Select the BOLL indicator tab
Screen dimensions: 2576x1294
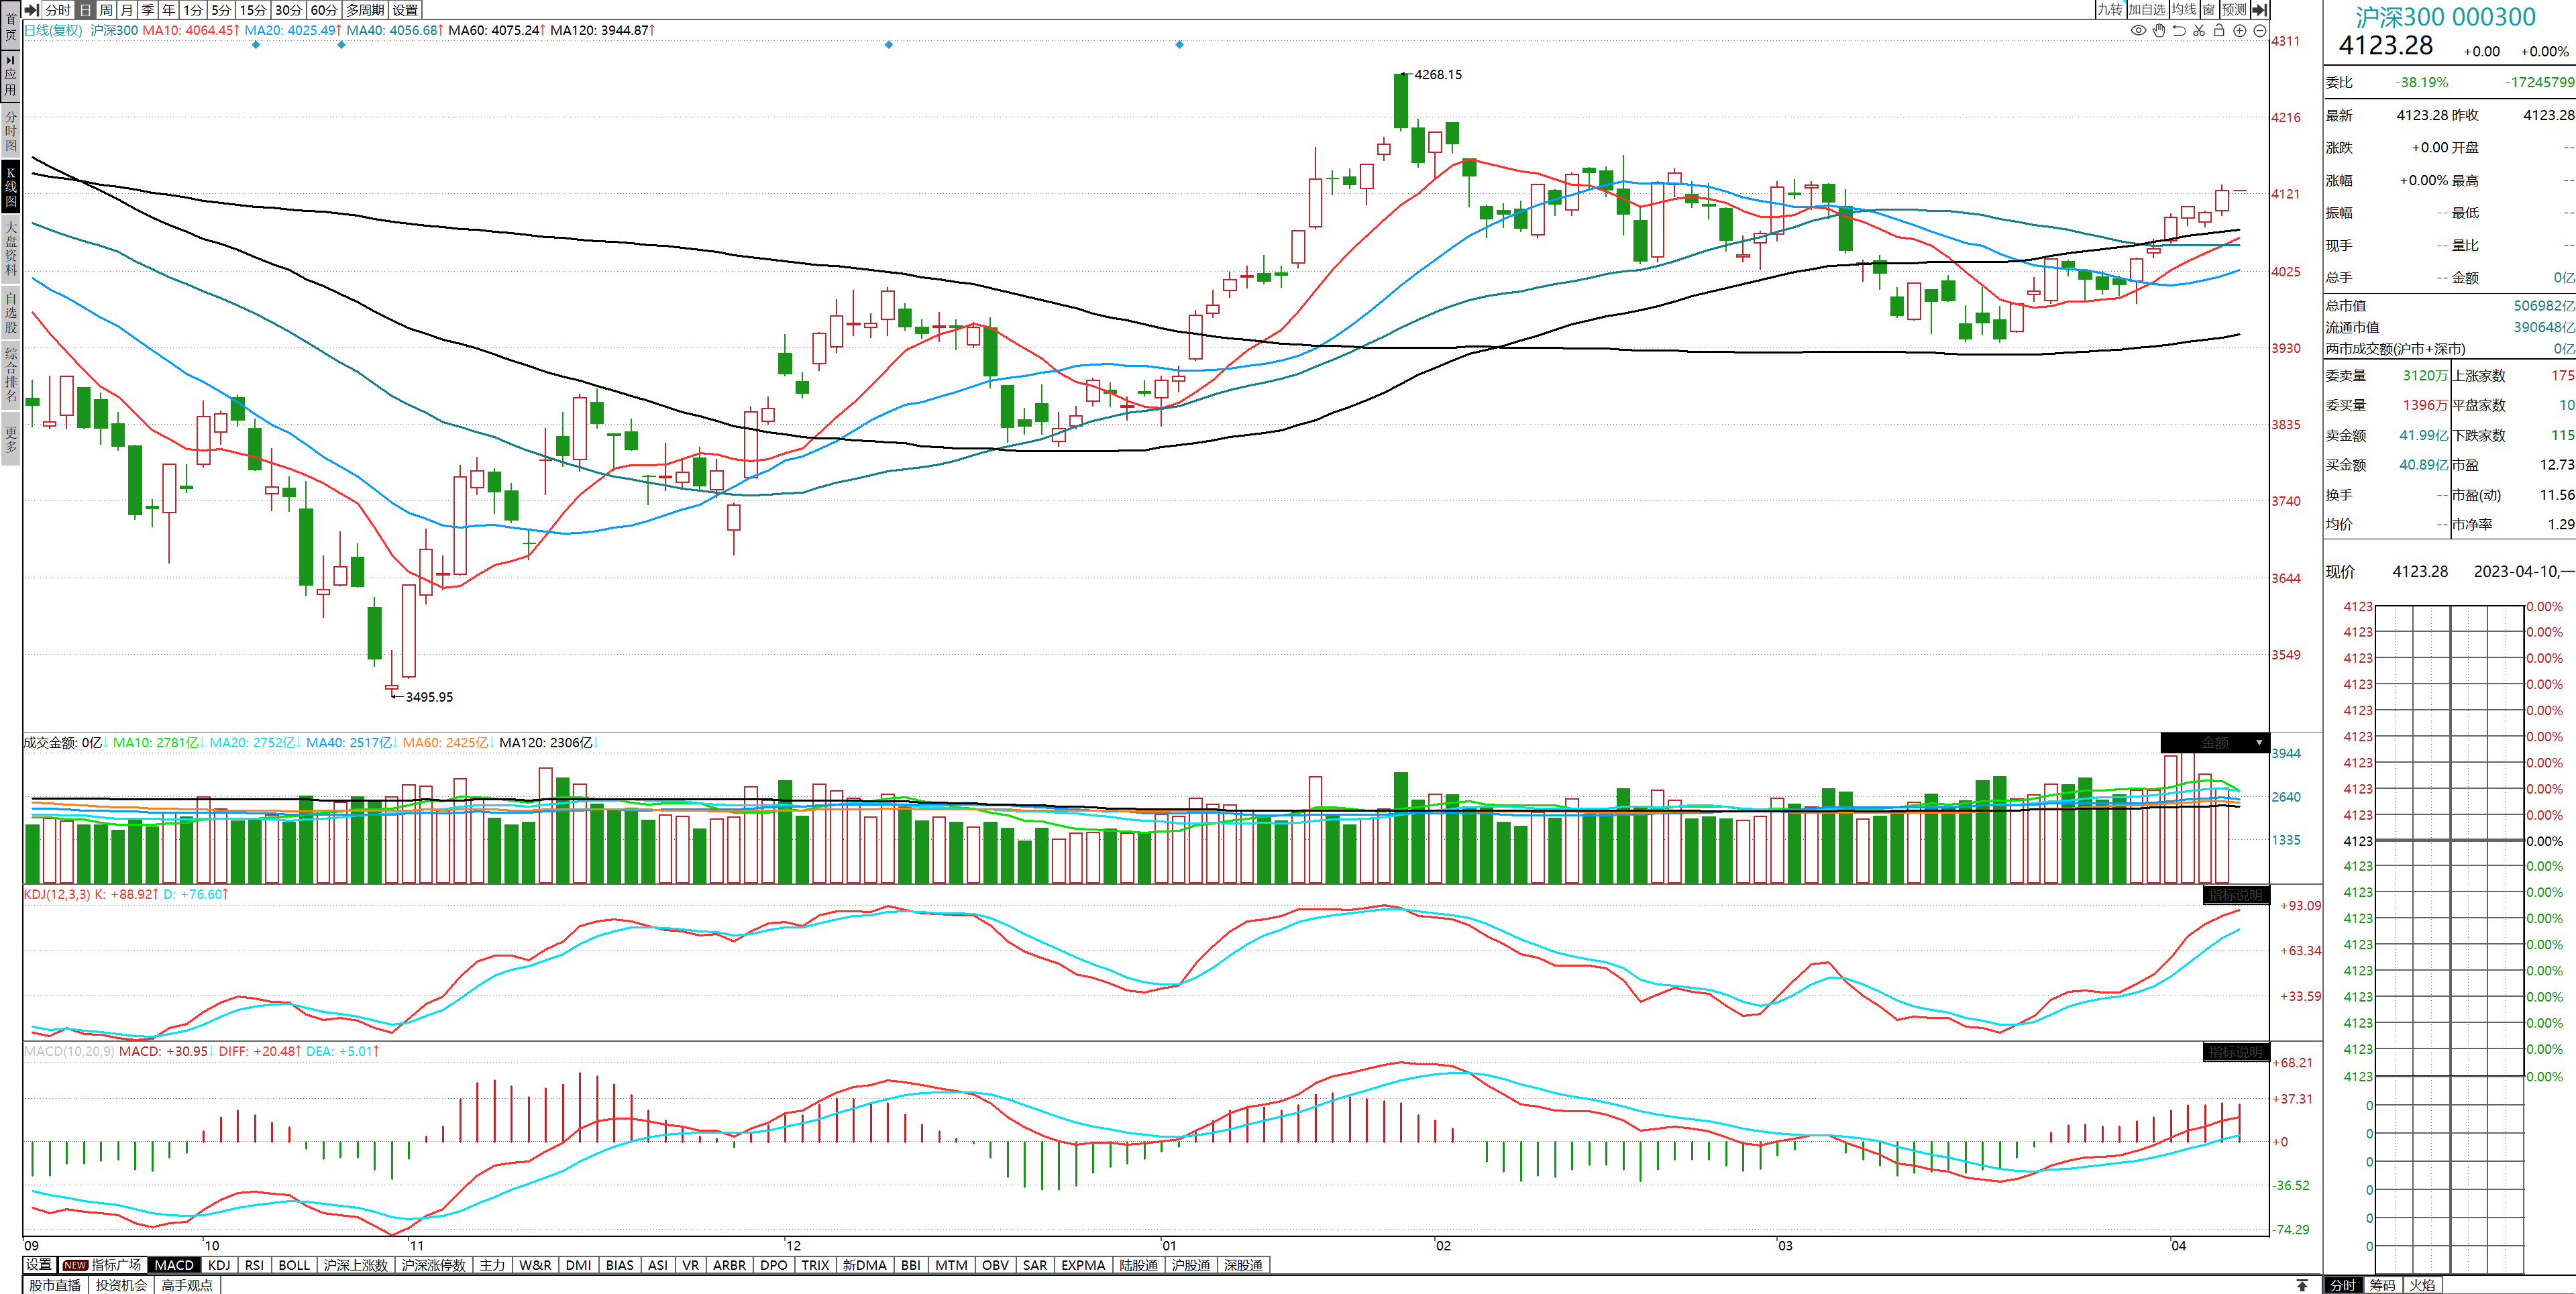pyautogui.click(x=294, y=1265)
